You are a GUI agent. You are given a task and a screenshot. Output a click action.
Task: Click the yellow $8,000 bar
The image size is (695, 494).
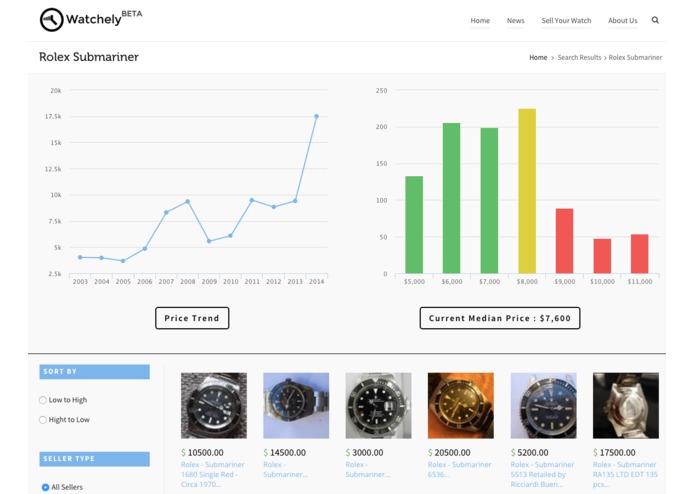tap(527, 191)
